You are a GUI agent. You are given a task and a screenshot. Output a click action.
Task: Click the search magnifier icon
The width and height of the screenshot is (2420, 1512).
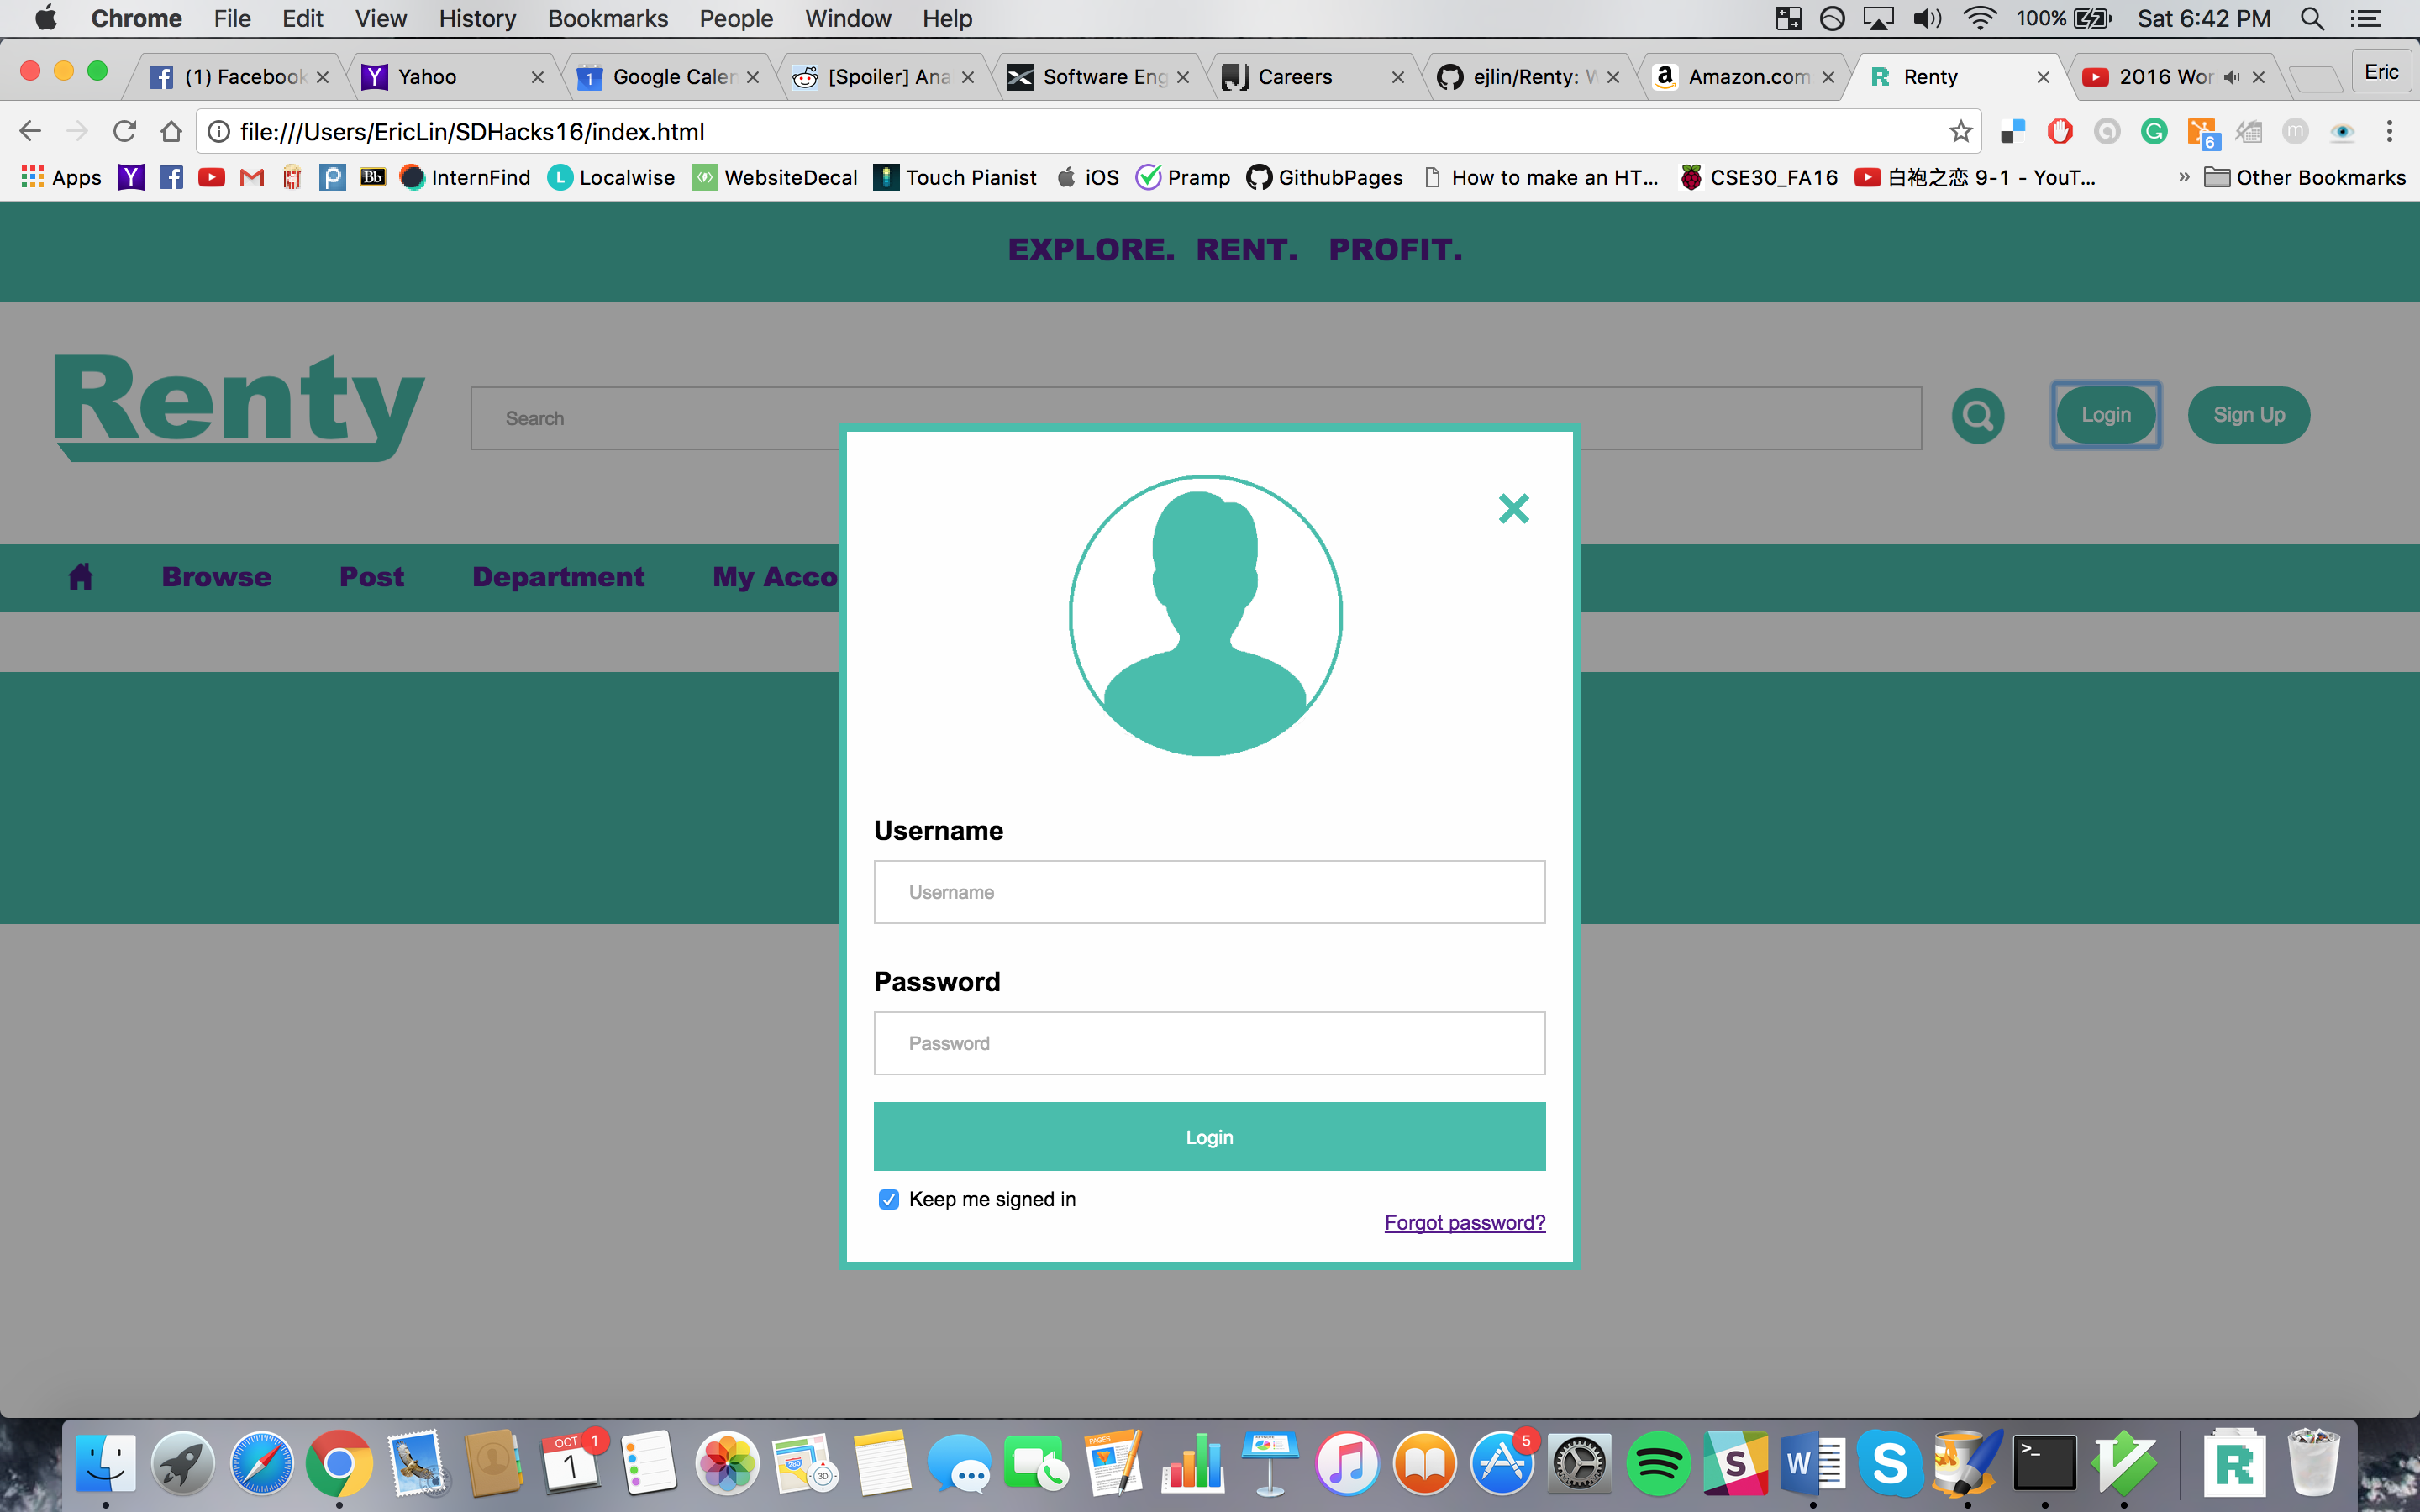click(1977, 415)
